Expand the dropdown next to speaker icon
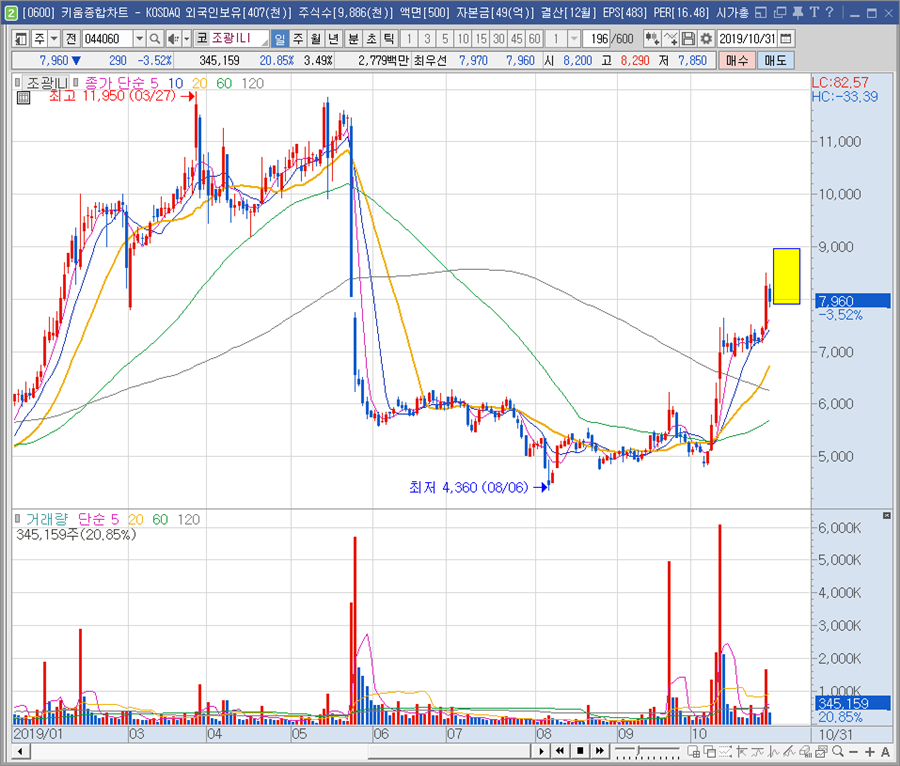Image resolution: width=900 pixels, height=766 pixels. [x=186, y=39]
